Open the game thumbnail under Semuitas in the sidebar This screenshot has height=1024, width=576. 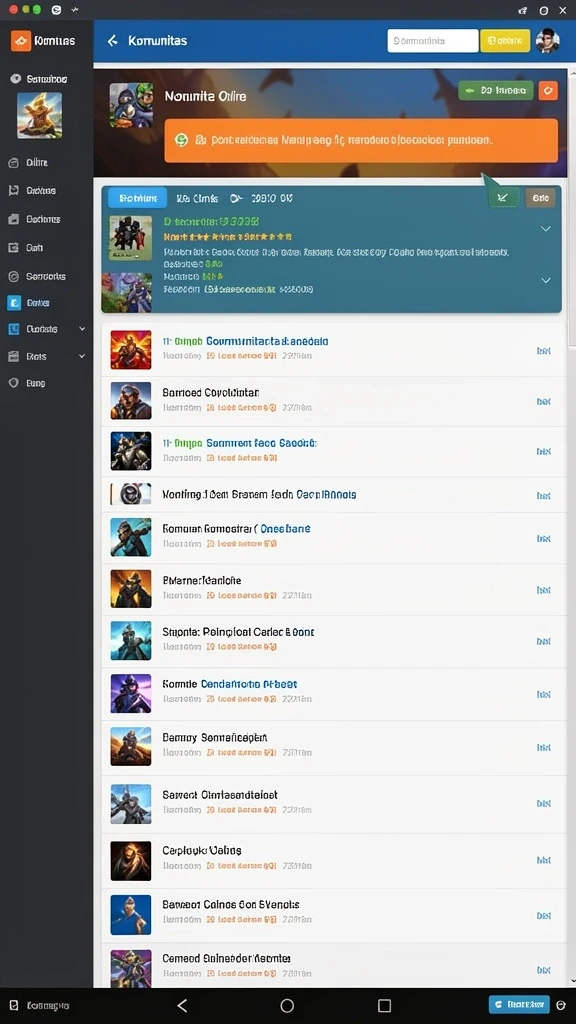click(x=40, y=115)
